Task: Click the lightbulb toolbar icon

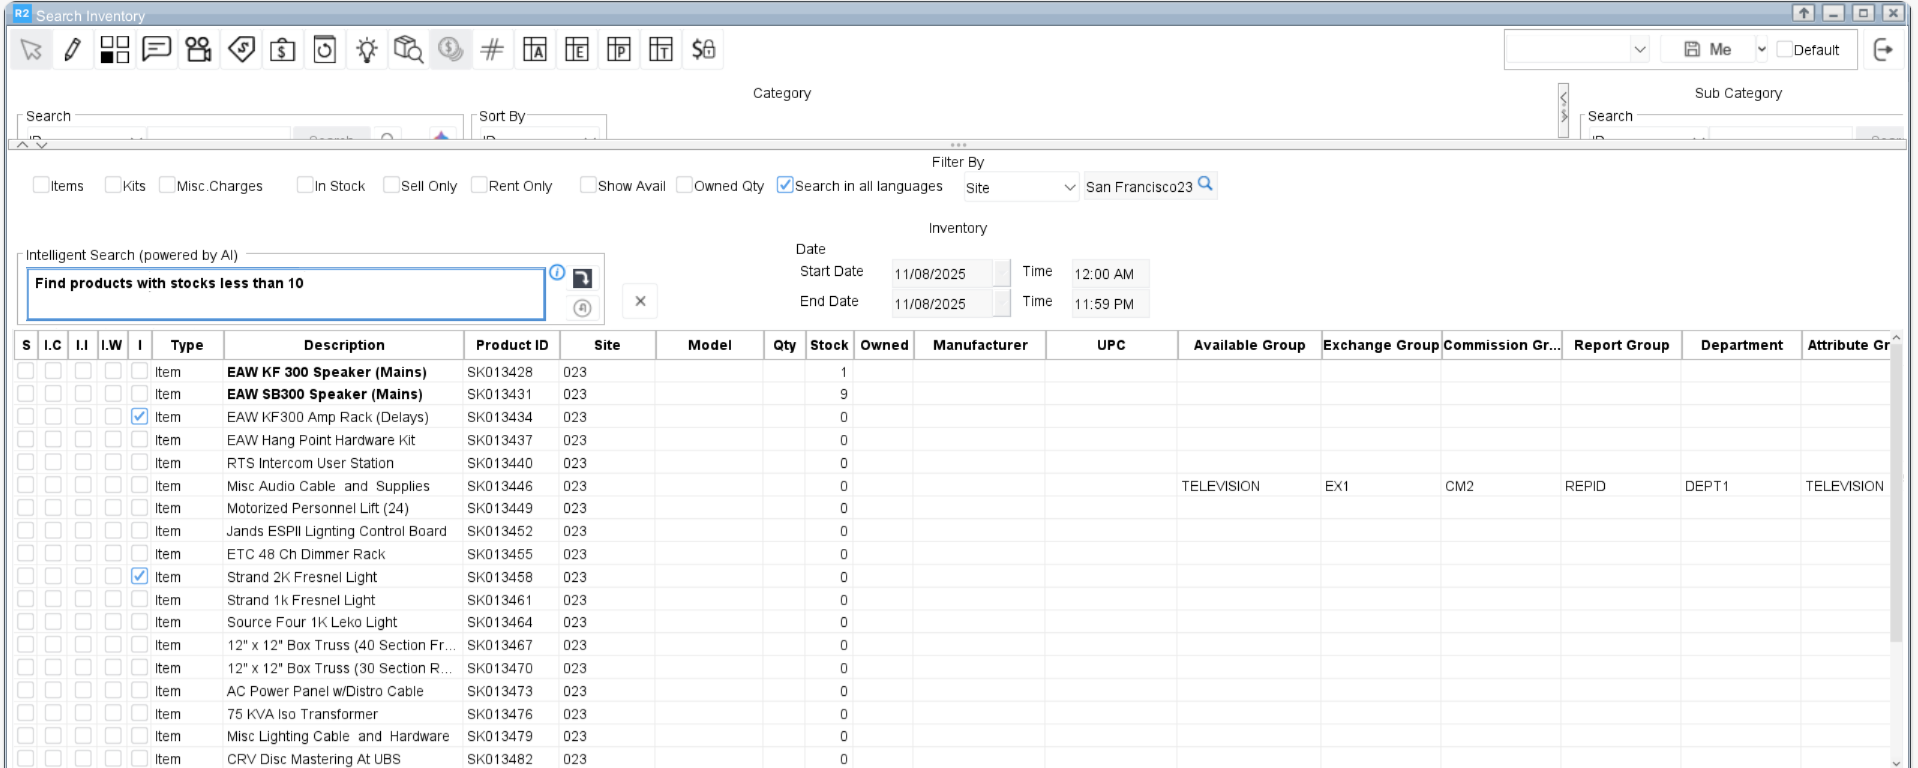Action: pos(367,49)
